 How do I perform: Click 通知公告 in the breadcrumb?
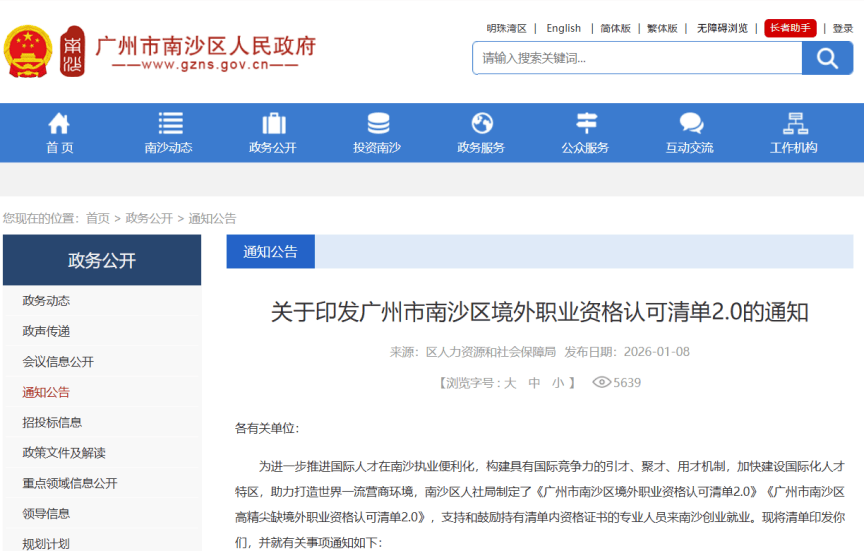pyautogui.click(x=212, y=218)
